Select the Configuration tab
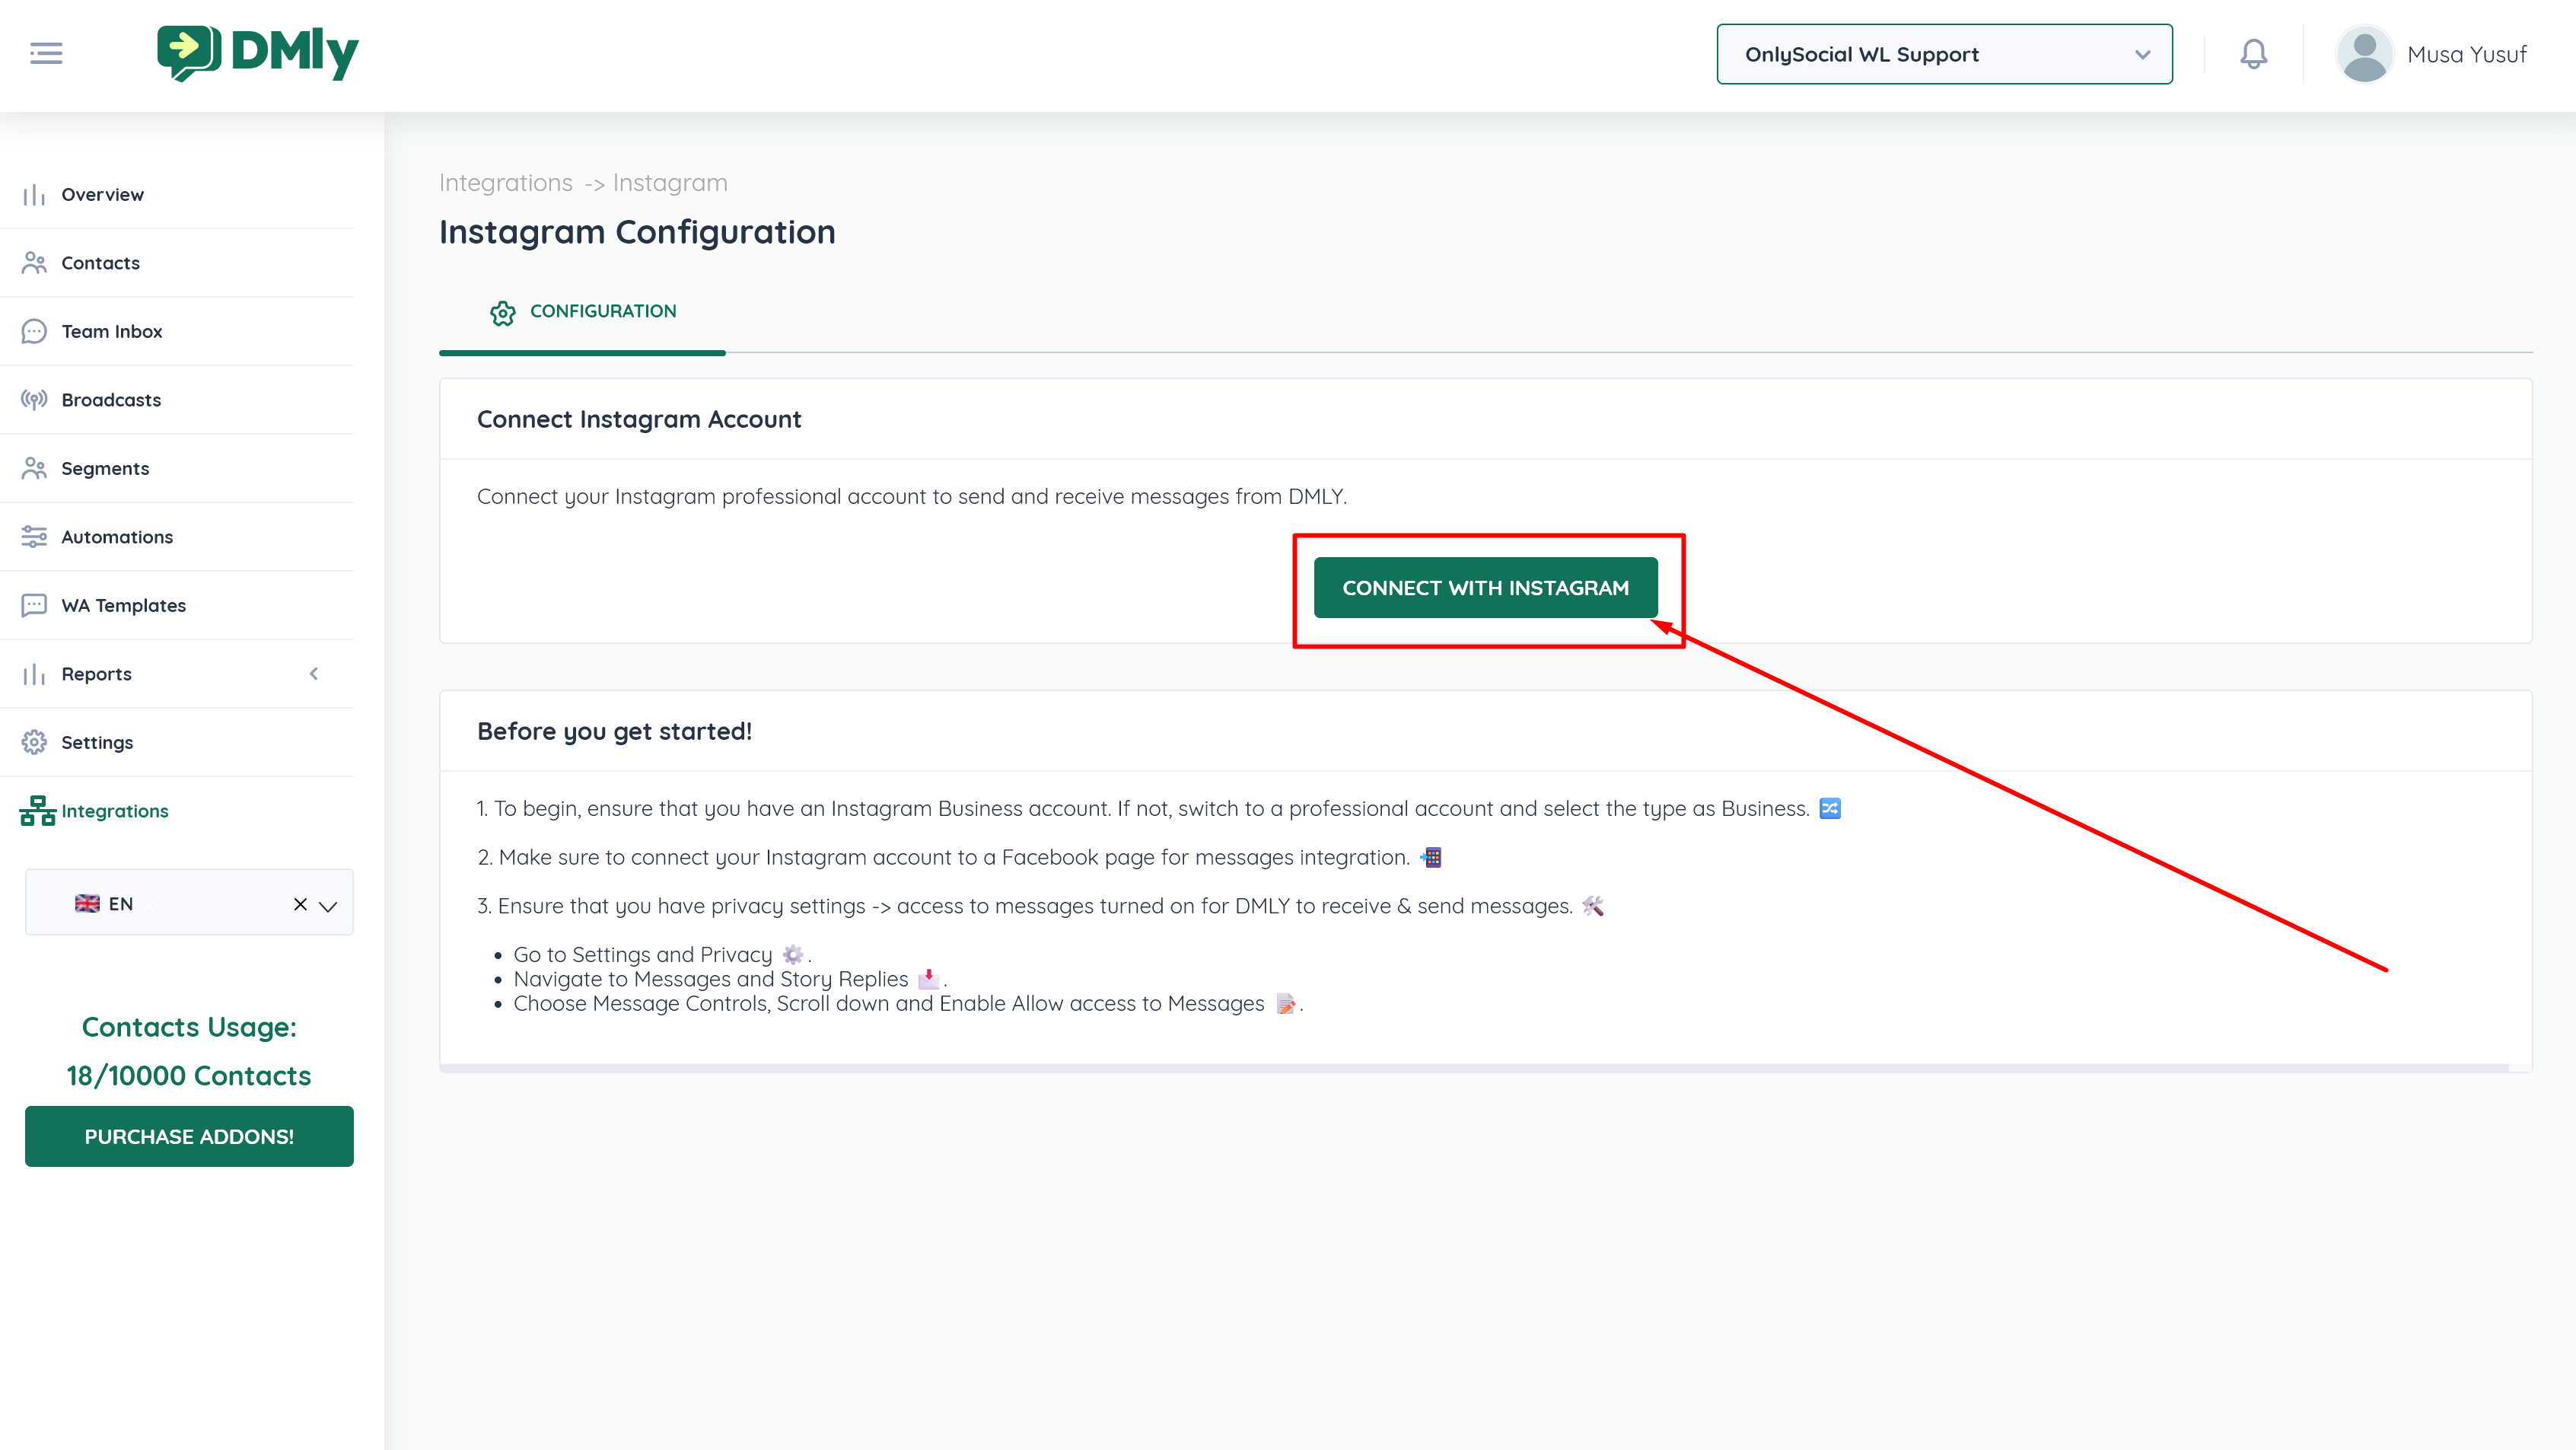Viewport: 2576px width, 1450px height. 583,312
